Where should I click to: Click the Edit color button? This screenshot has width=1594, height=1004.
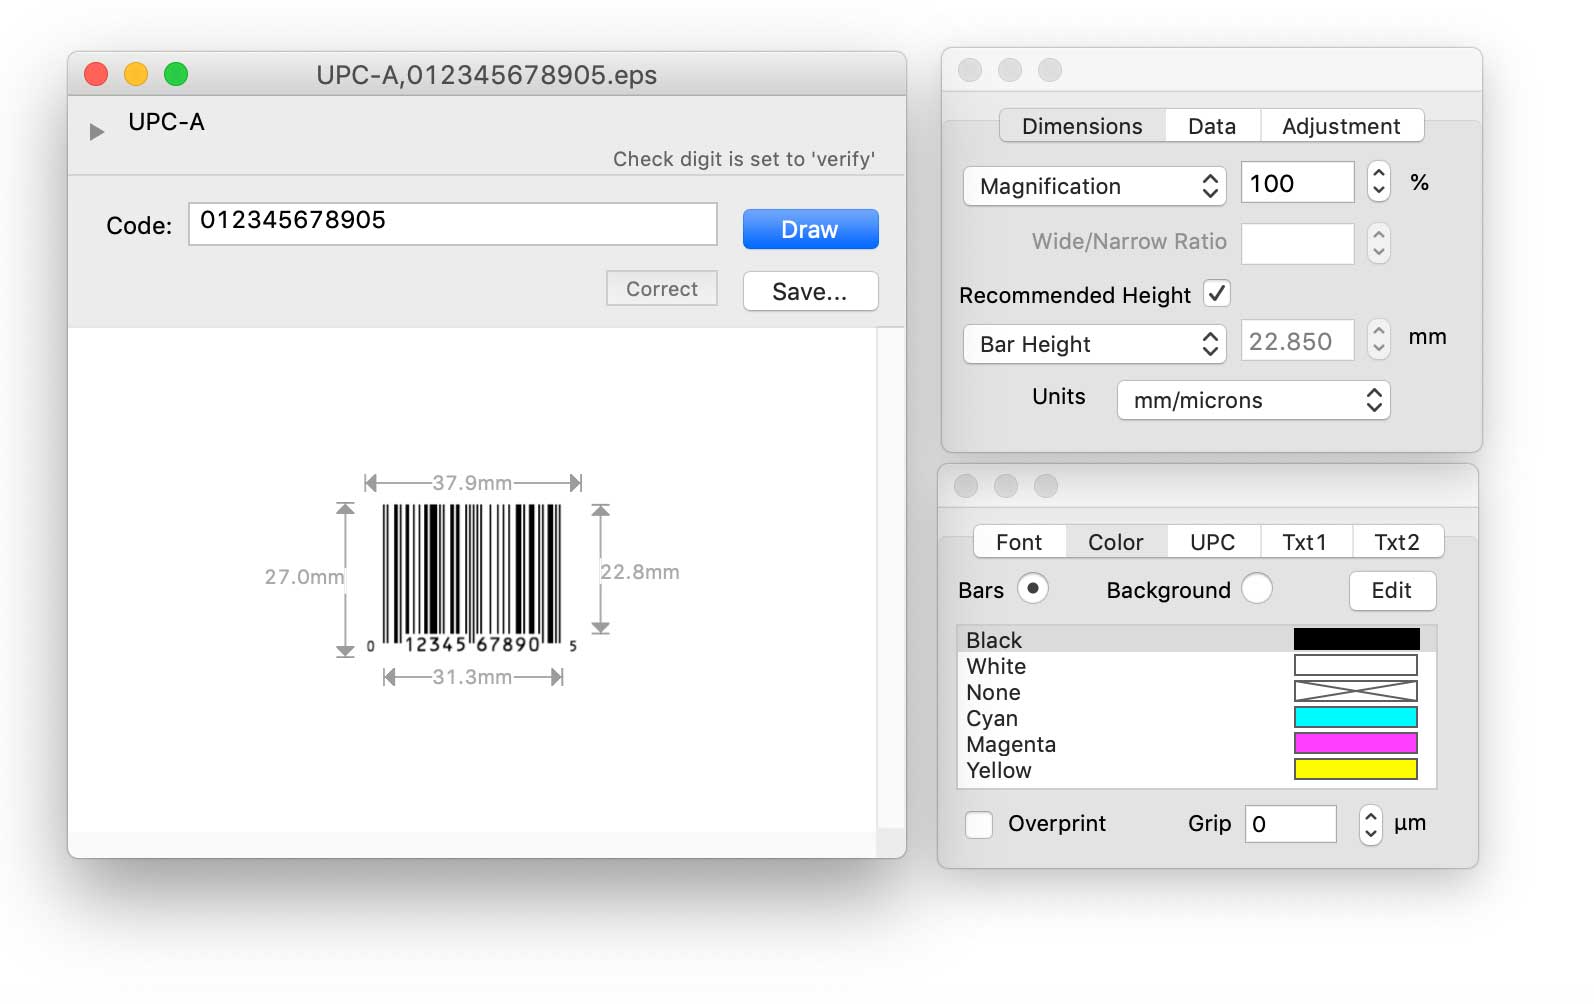tap(1391, 590)
